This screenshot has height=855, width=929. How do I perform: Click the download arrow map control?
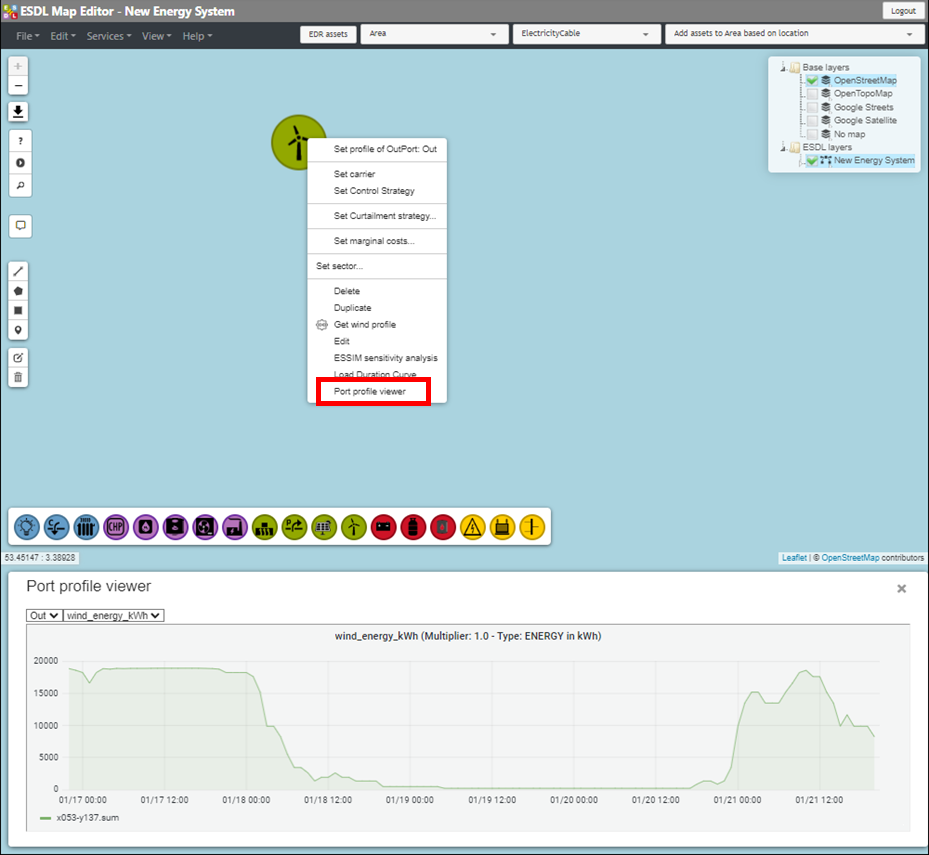click(18, 111)
